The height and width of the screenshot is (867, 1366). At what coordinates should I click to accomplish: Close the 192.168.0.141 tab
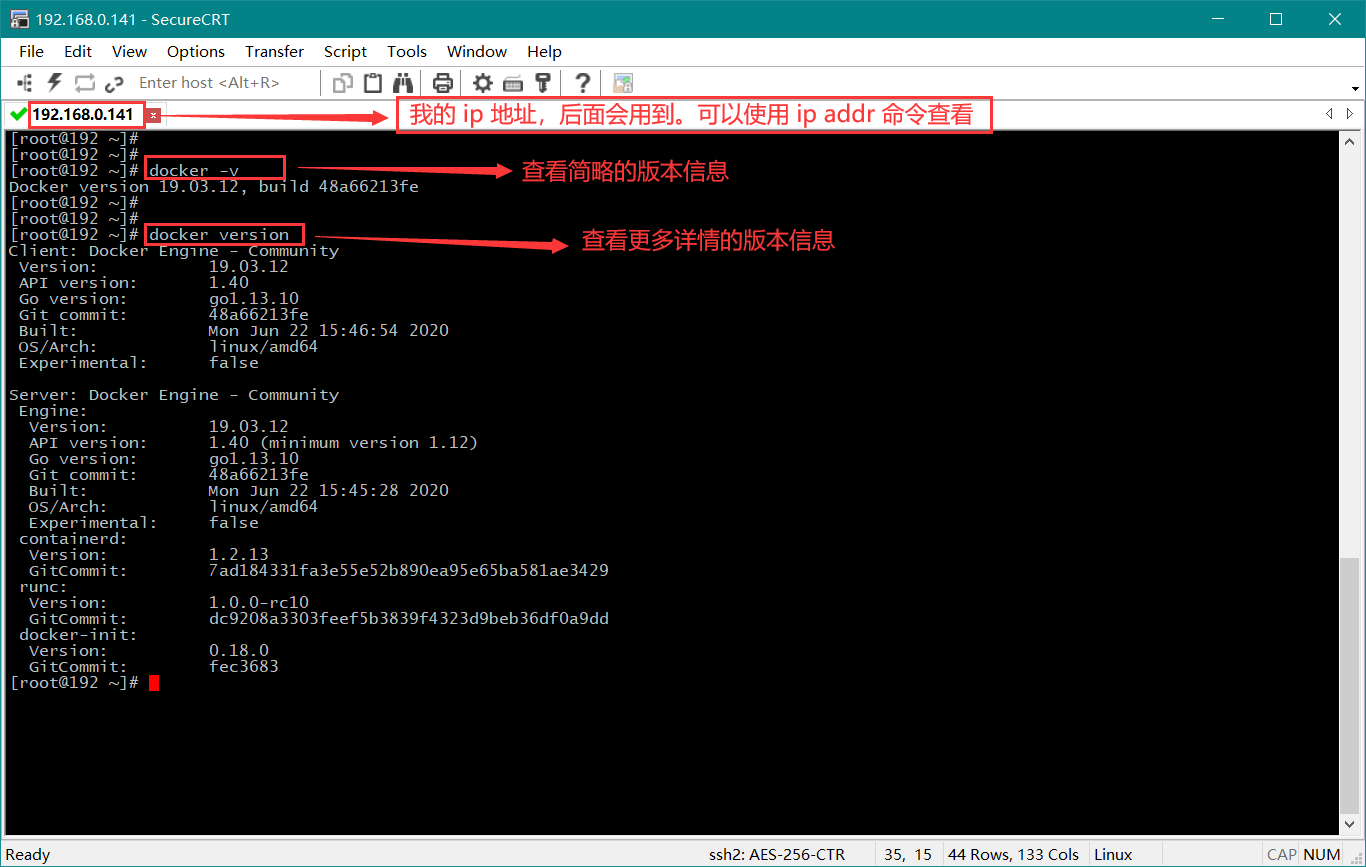153,116
